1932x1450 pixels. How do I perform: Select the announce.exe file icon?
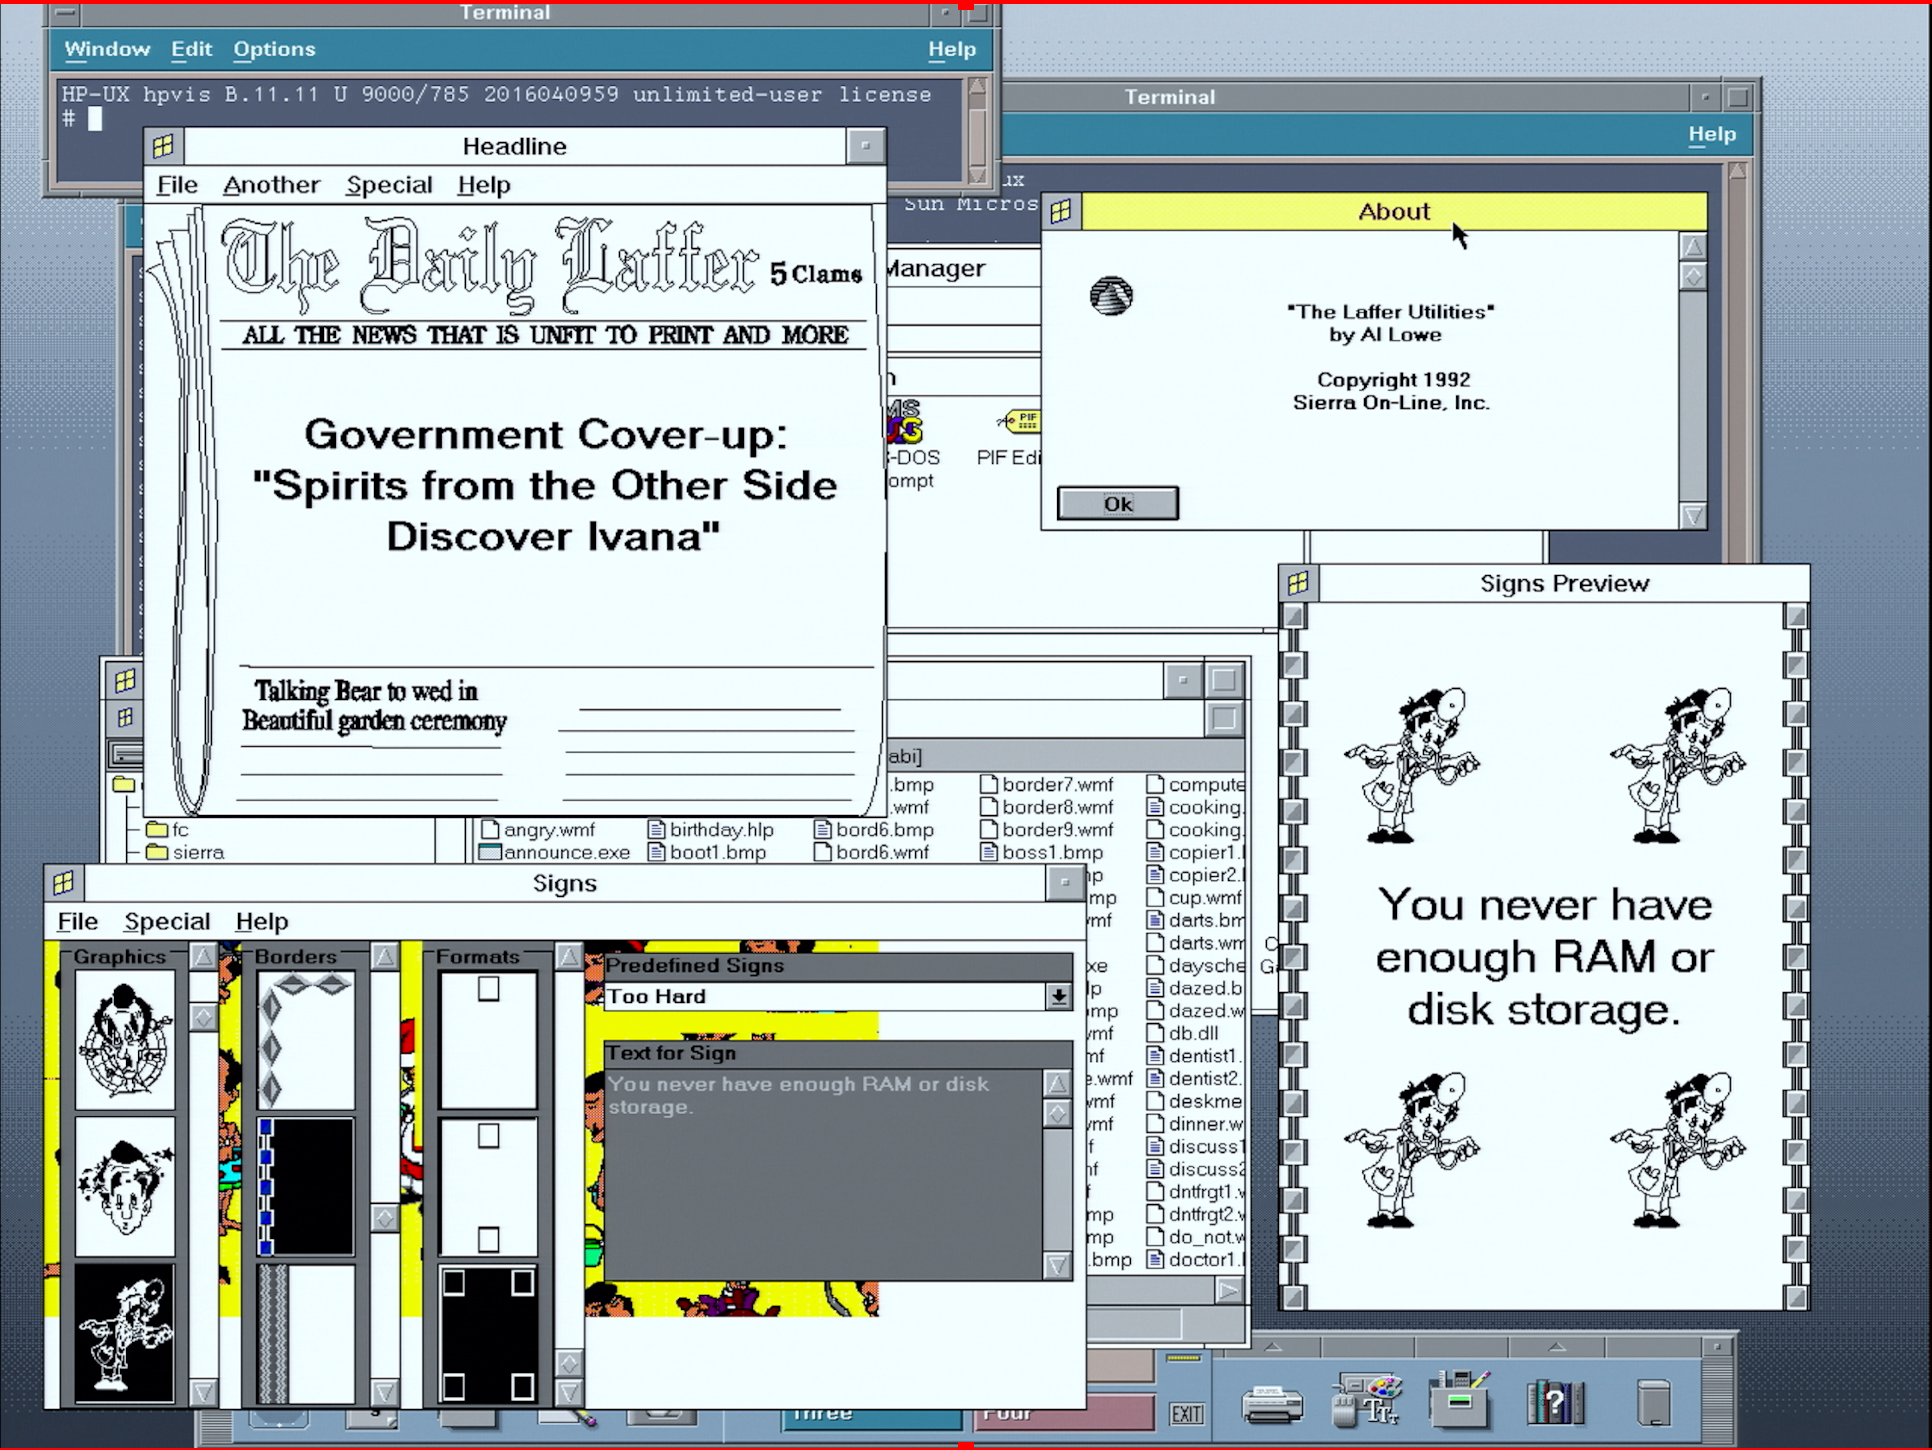556,852
